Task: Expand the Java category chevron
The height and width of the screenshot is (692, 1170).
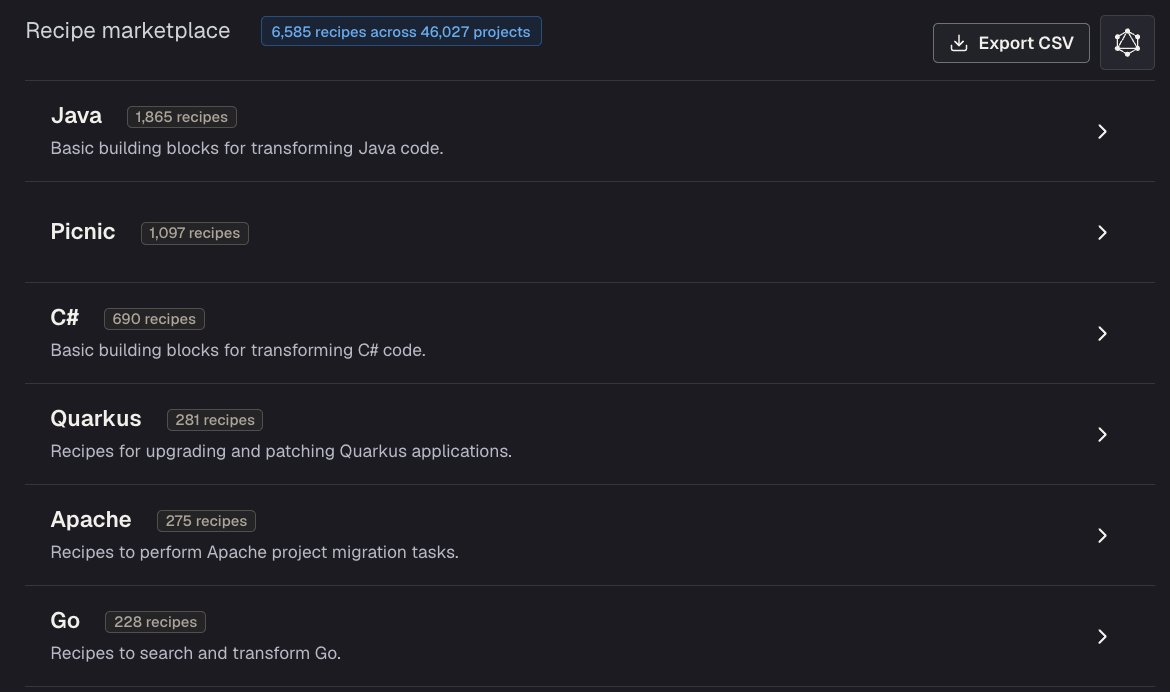Action: point(1101,131)
